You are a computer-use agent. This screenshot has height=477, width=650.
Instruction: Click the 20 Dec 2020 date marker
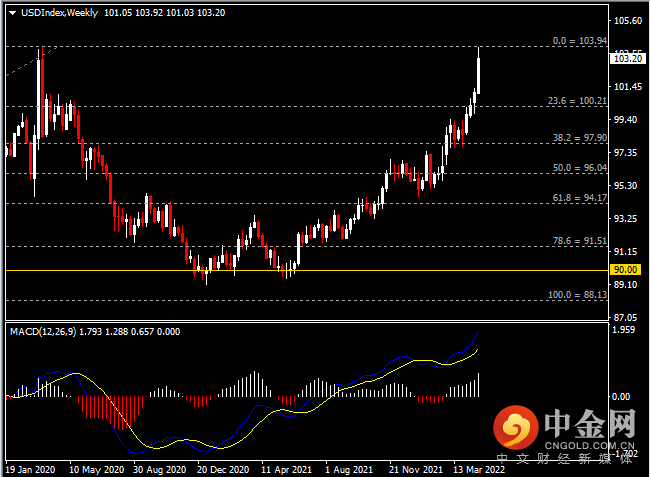[223, 470]
